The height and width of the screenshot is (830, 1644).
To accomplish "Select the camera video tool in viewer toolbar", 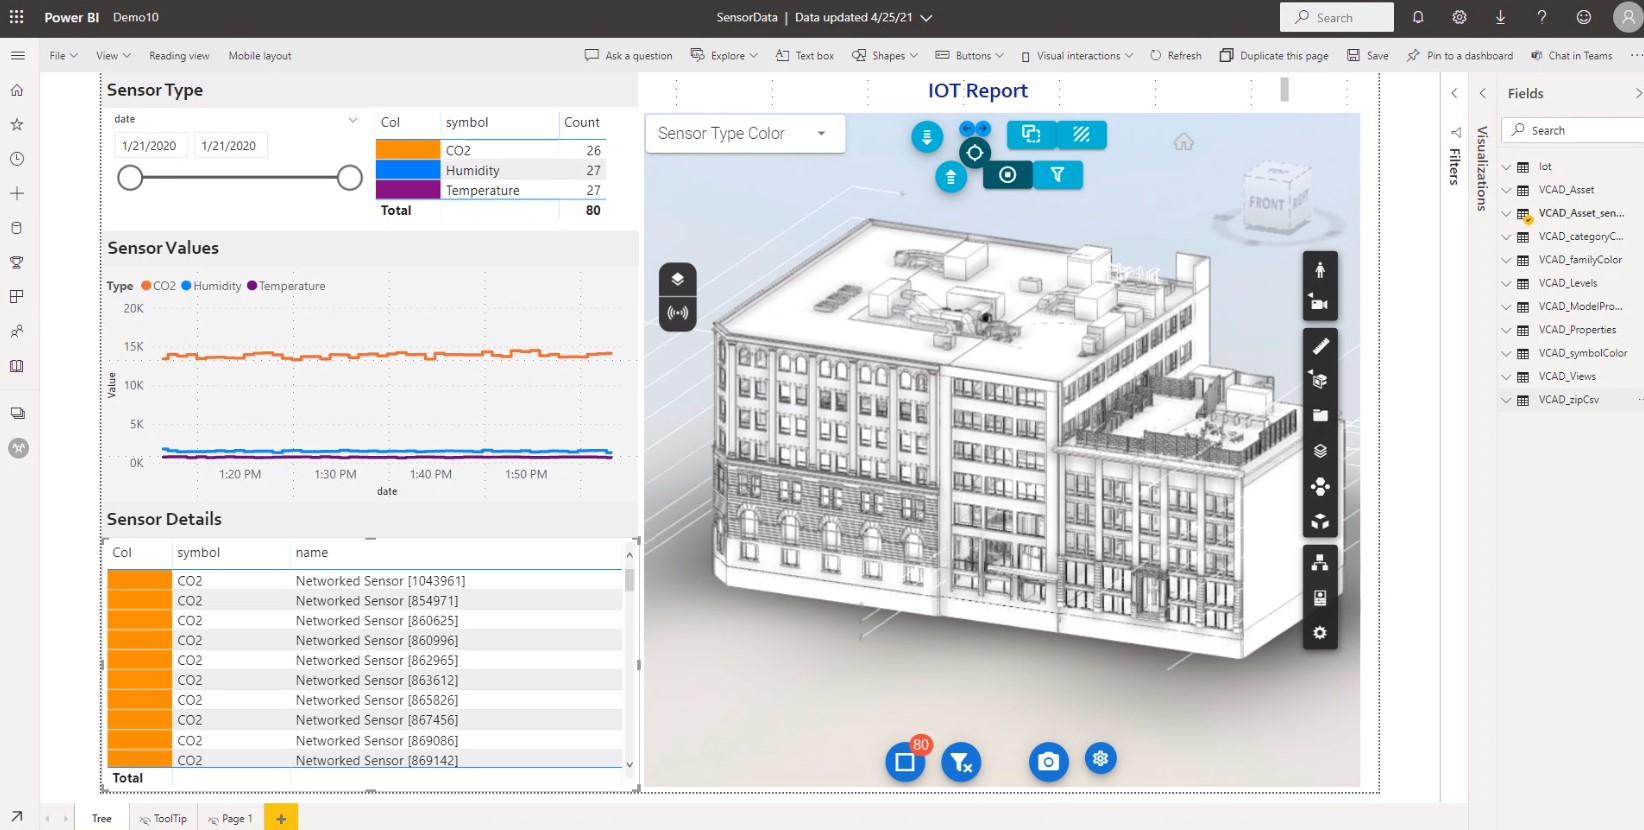I will click(1320, 303).
